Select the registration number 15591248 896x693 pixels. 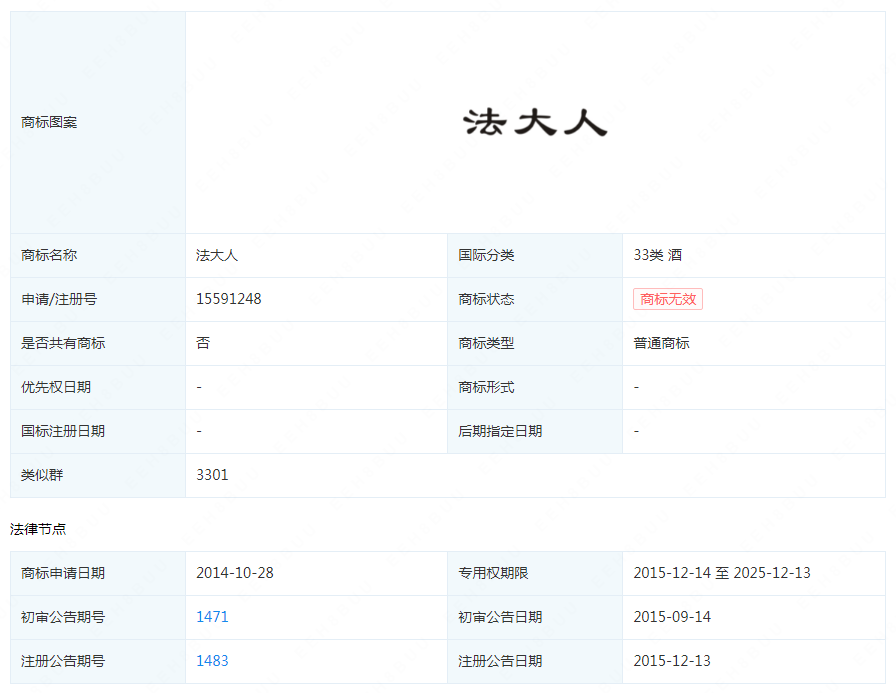229,299
